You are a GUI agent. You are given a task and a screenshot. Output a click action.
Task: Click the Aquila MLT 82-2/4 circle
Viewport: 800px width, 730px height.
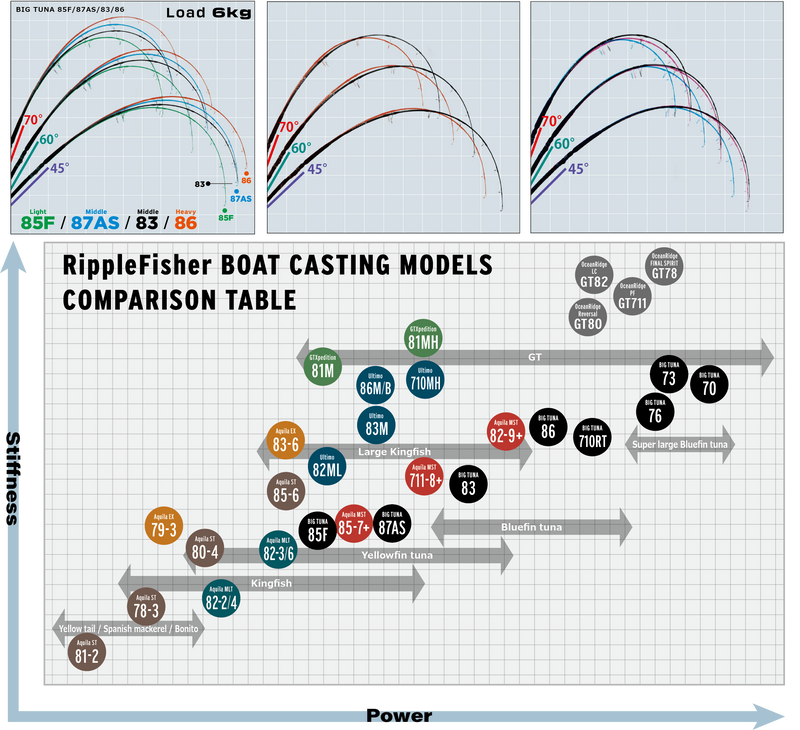pyautogui.click(x=221, y=598)
